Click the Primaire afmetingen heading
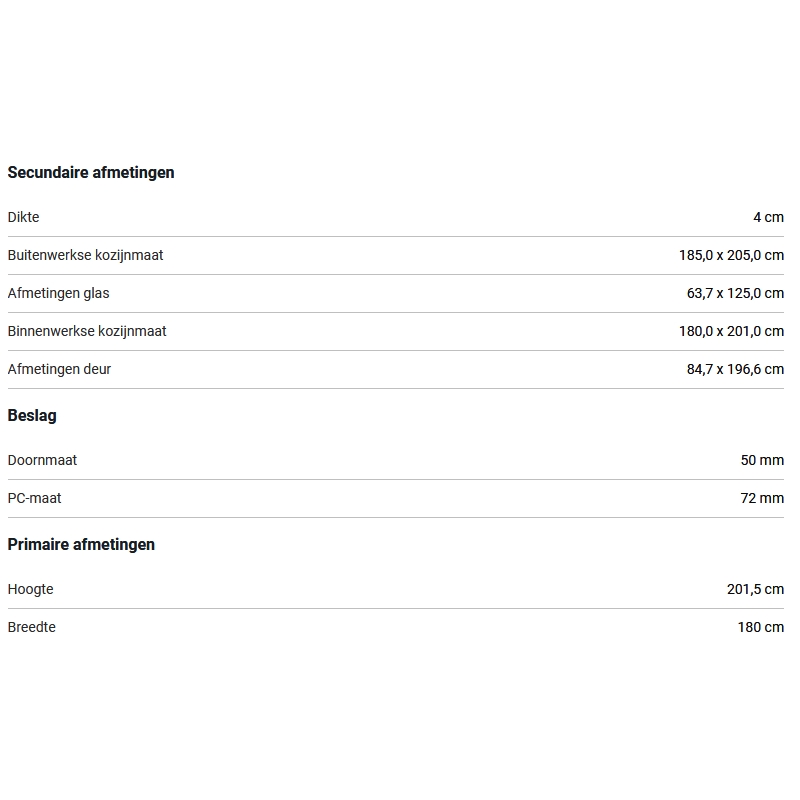 (x=81, y=544)
